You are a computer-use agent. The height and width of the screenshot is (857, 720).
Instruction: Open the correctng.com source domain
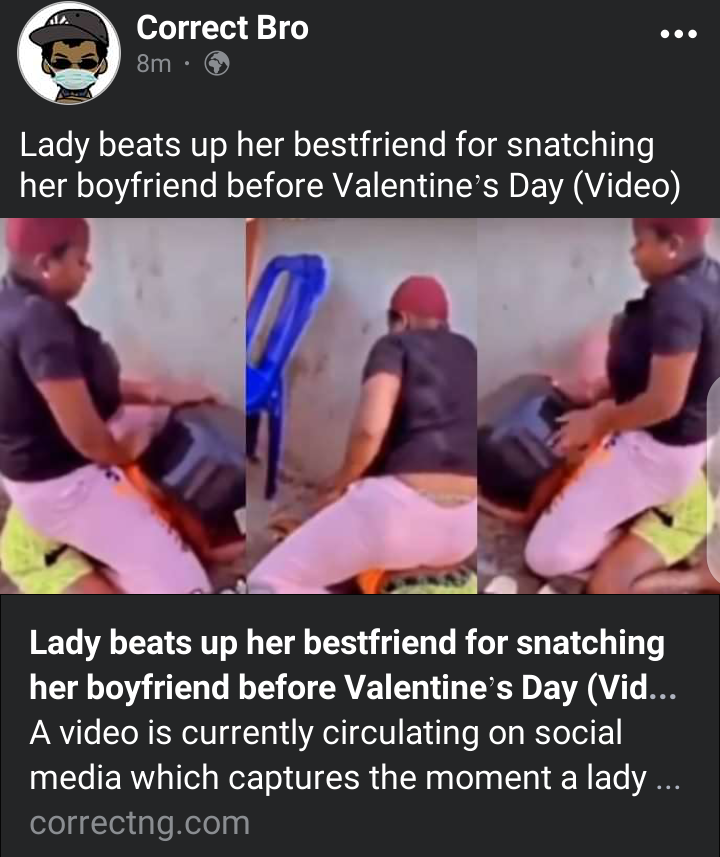[139, 823]
